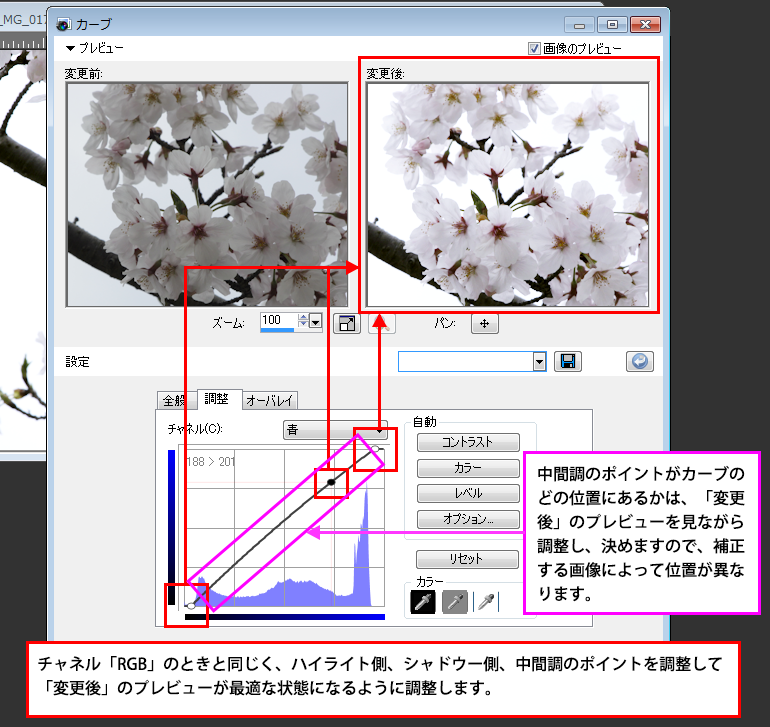The width and height of the screenshot is (770, 727).
Task: Click the horizontal blue gradient bar
Action: (x=285, y=617)
